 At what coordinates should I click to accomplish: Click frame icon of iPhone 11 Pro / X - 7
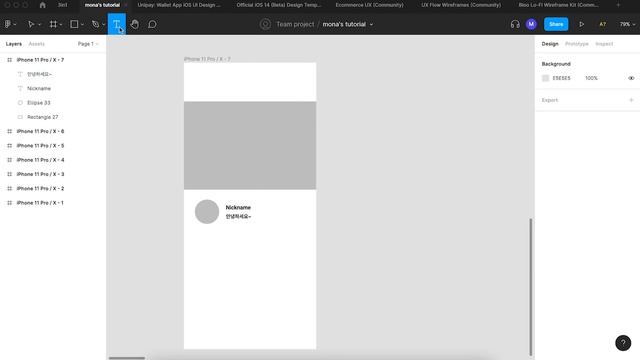(9, 60)
